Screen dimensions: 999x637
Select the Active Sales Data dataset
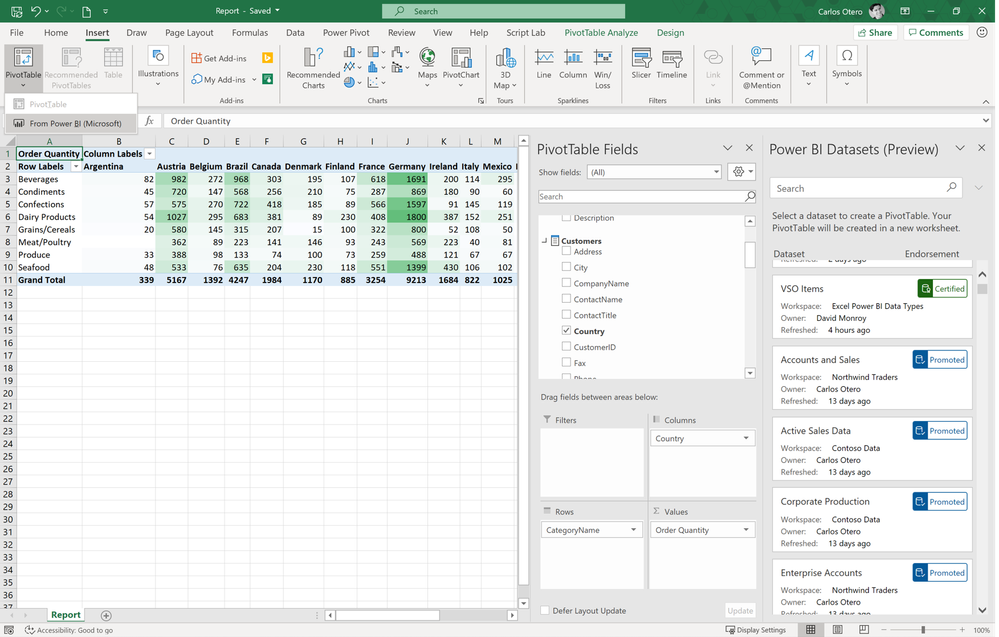point(872,449)
